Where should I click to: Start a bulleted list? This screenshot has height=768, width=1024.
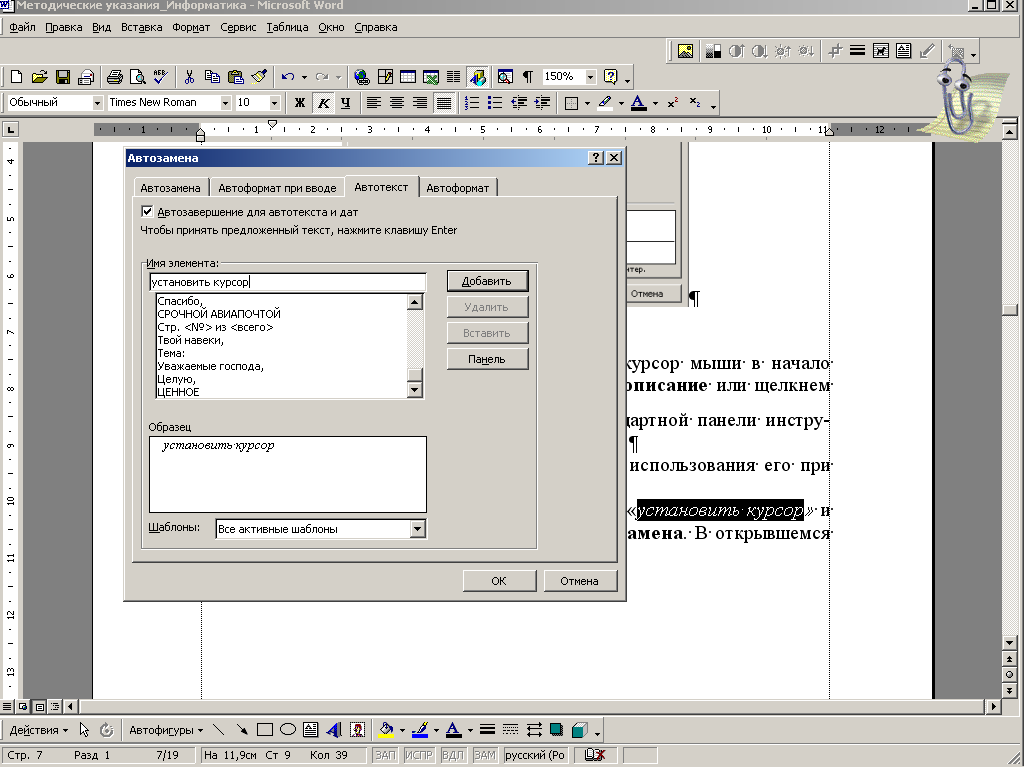[495, 103]
